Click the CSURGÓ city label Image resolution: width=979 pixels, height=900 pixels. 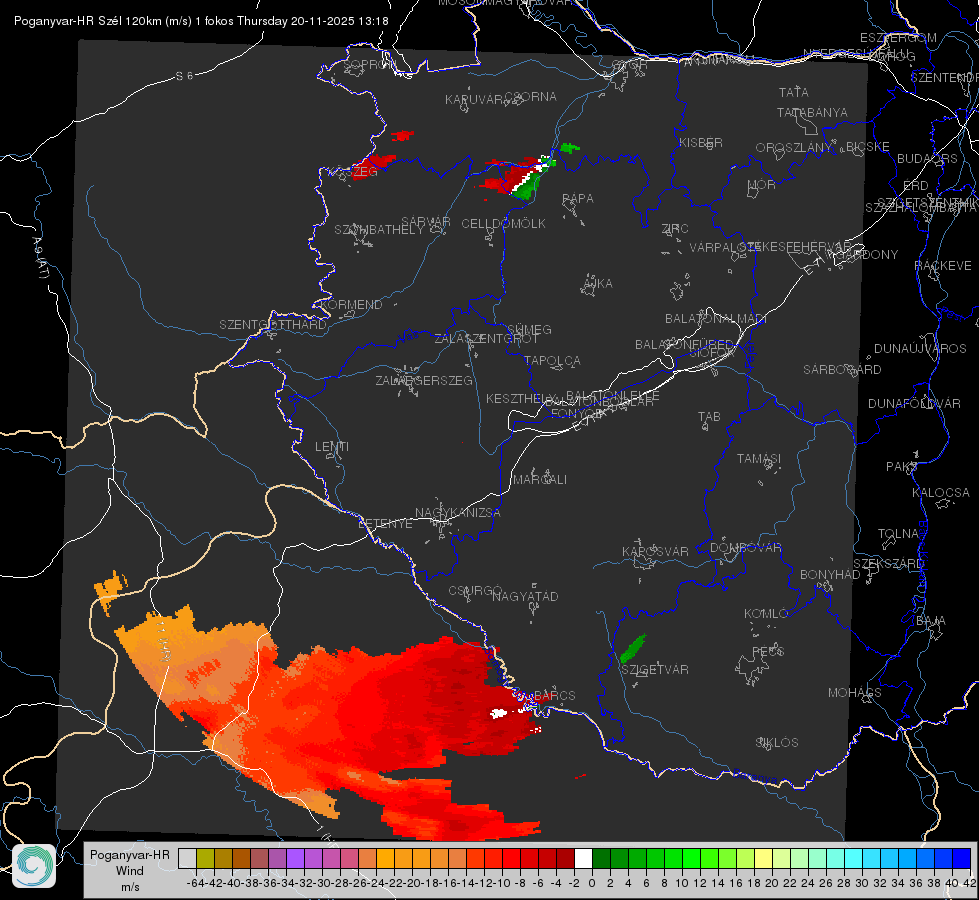[475, 590]
